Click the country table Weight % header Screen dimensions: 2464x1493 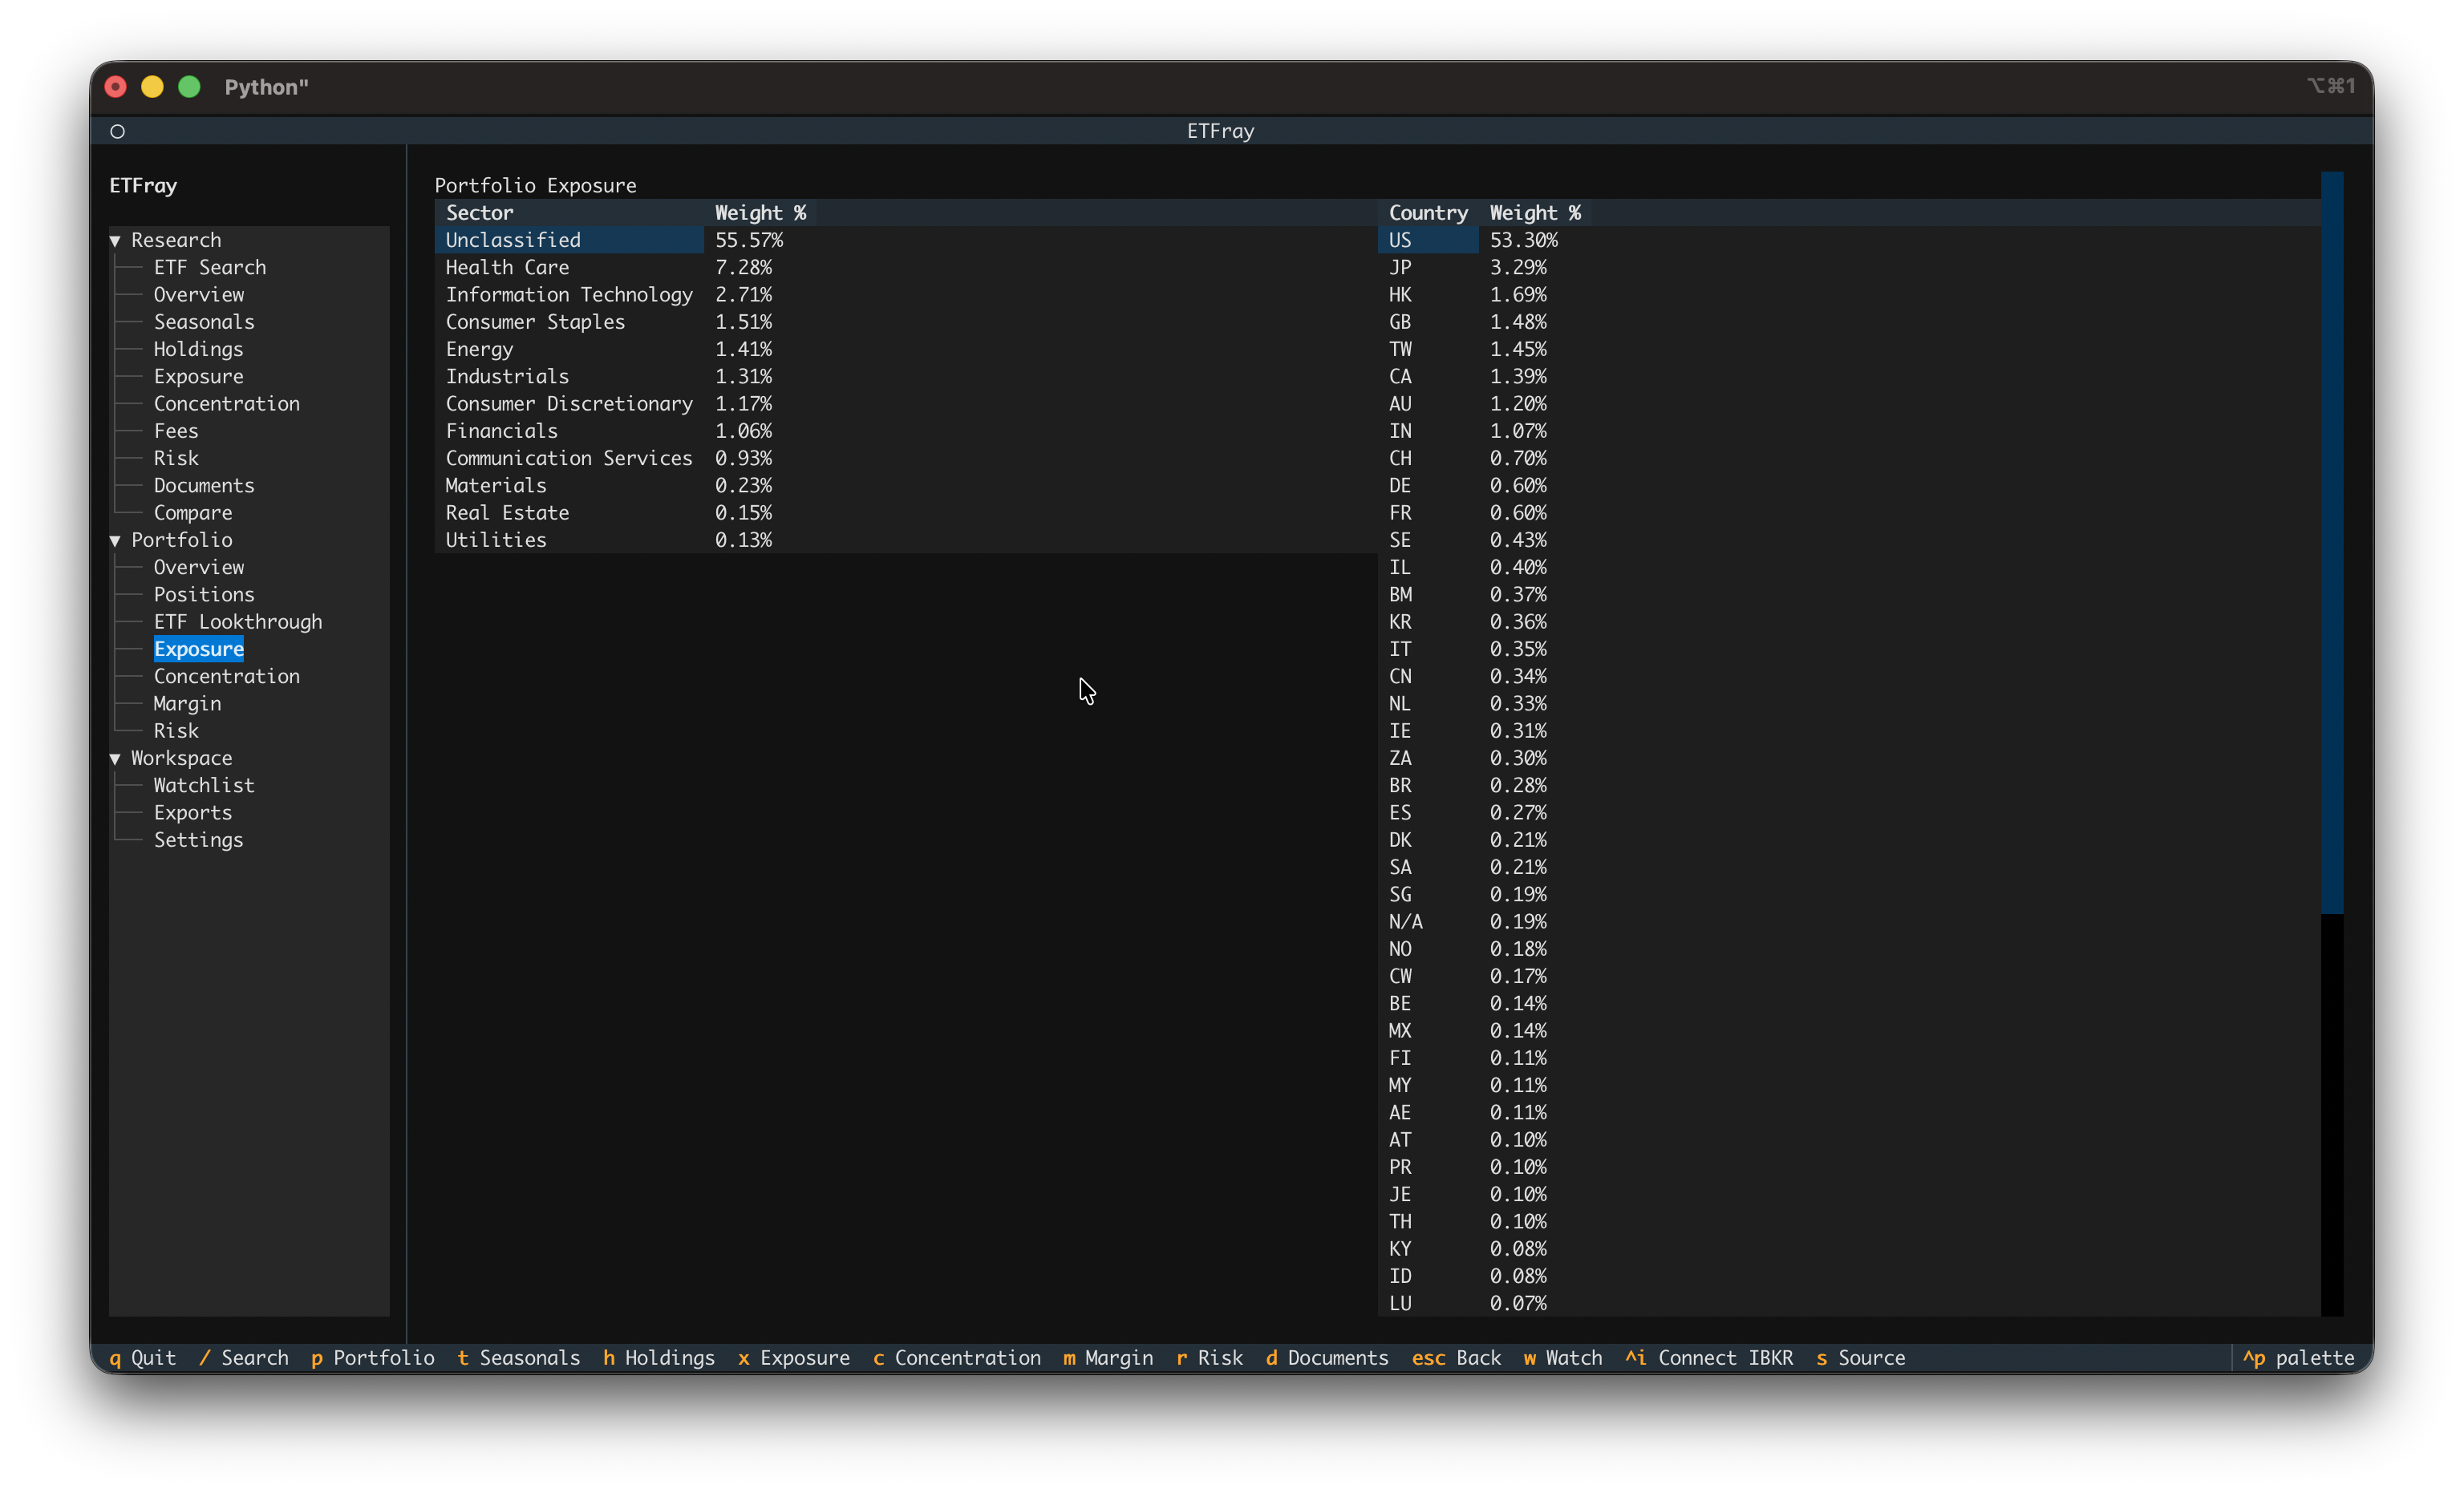click(x=1535, y=213)
